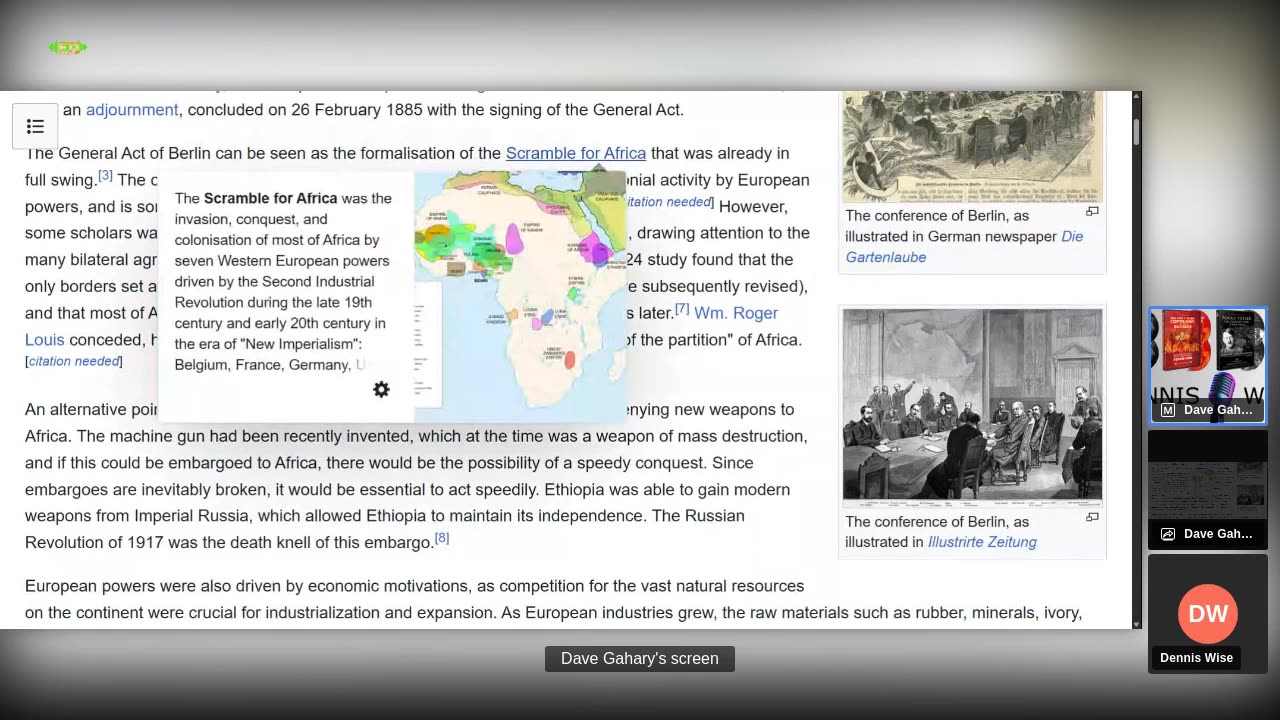The width and height of the screenshot is (1280, 720).
Task: Open the Africa map preview thumbnail
Action: pyautogui.click(x=520, y=296)
